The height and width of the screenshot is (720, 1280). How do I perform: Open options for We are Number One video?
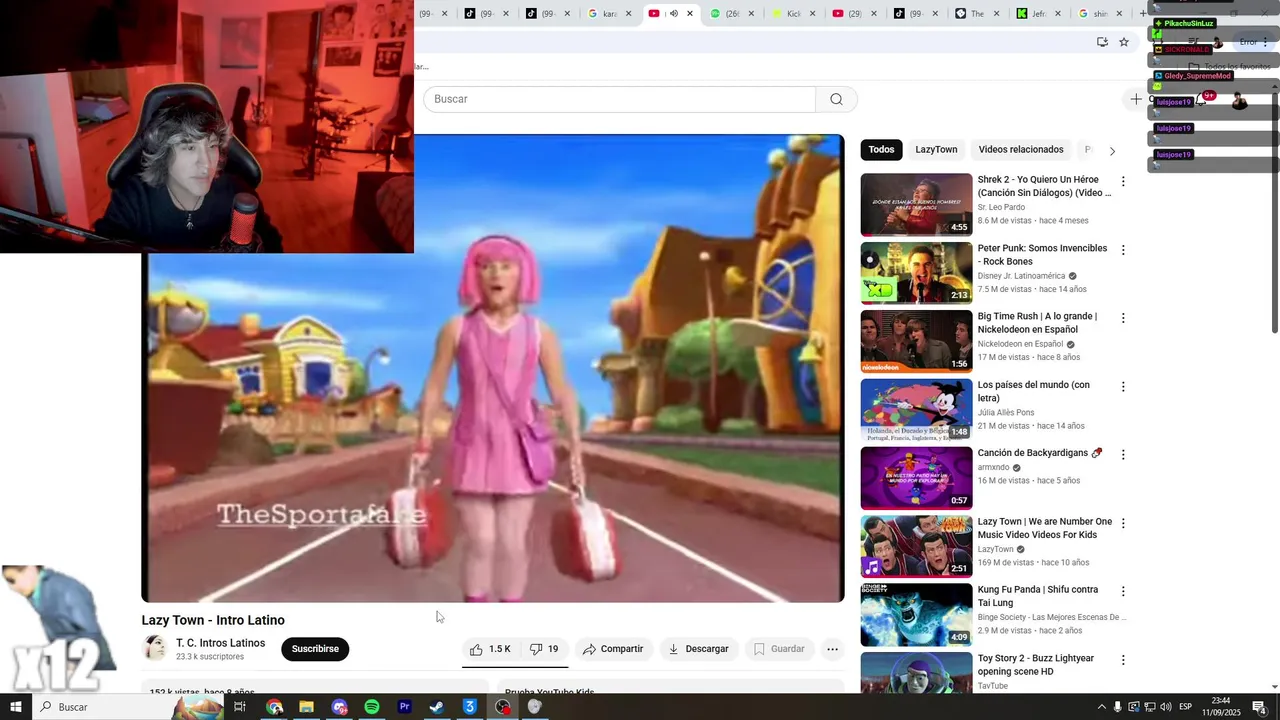[1123, 523]
